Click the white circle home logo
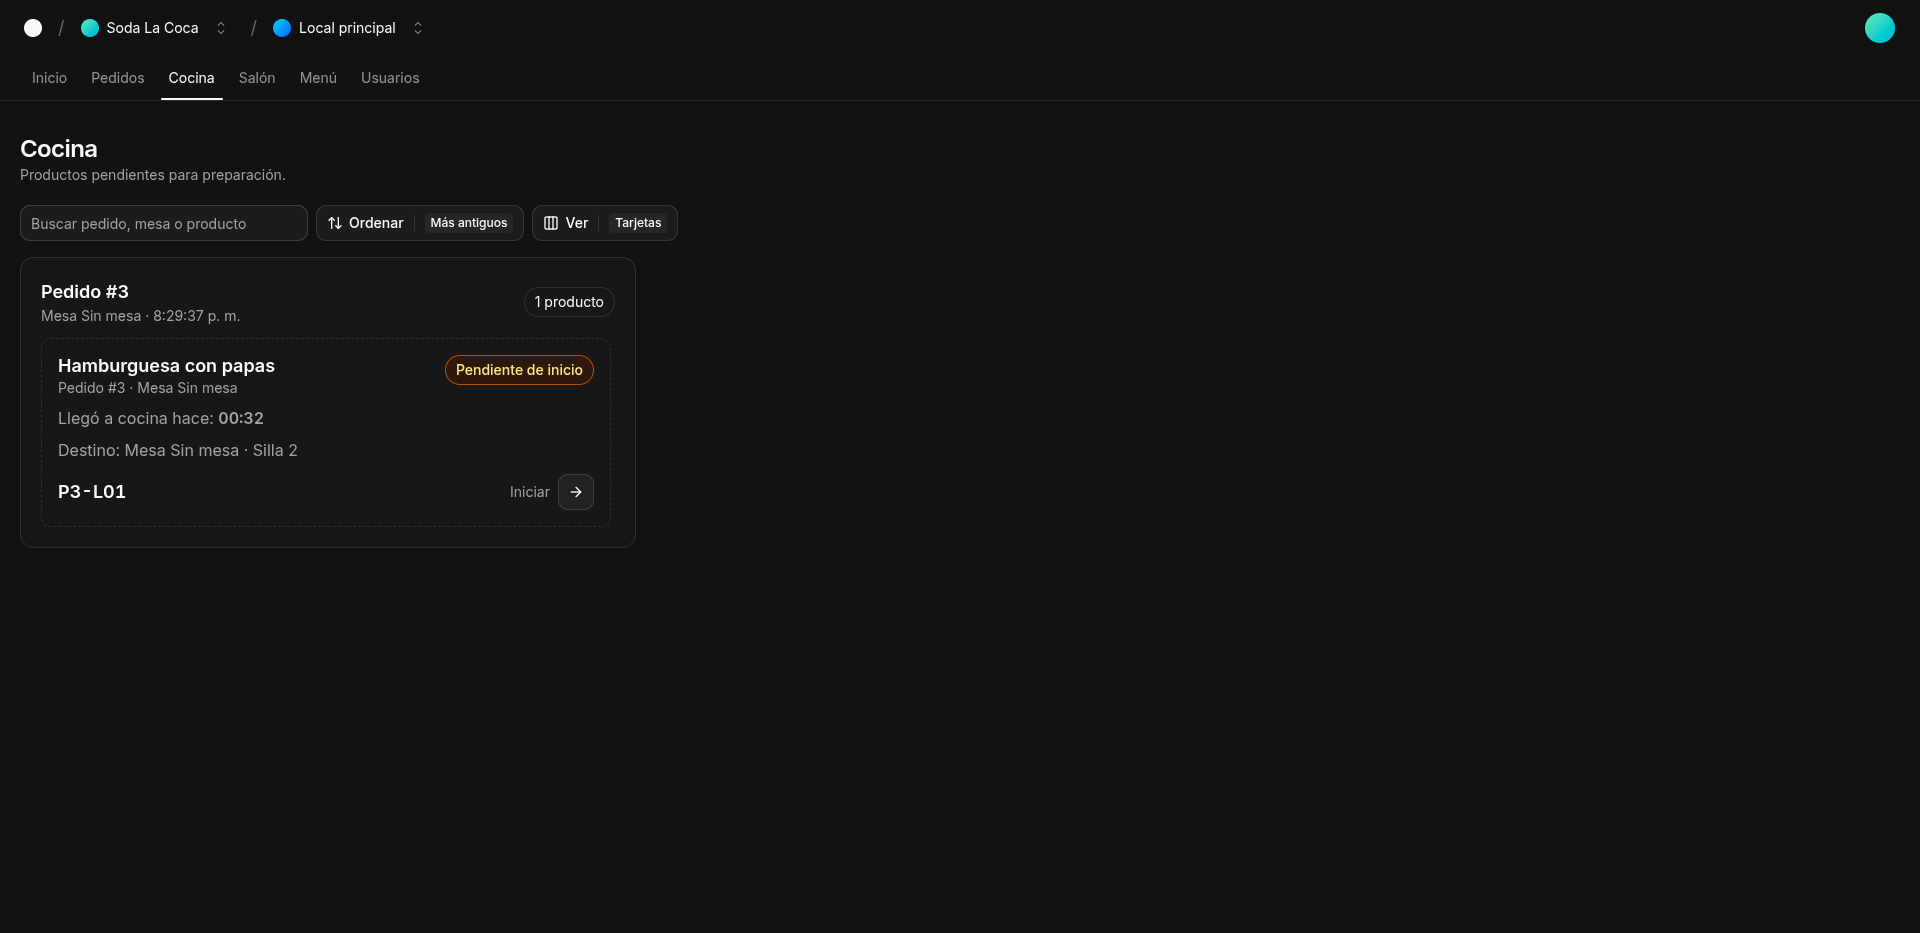1920x933 pixels. pyautogui.click(x=33, y=28)
